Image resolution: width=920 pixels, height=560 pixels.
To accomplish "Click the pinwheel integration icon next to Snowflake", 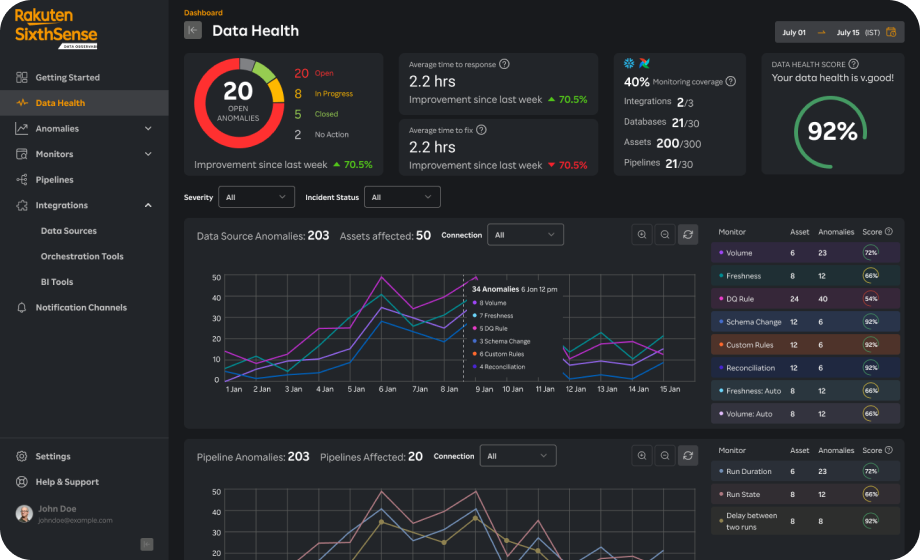I will click(644, 63).
